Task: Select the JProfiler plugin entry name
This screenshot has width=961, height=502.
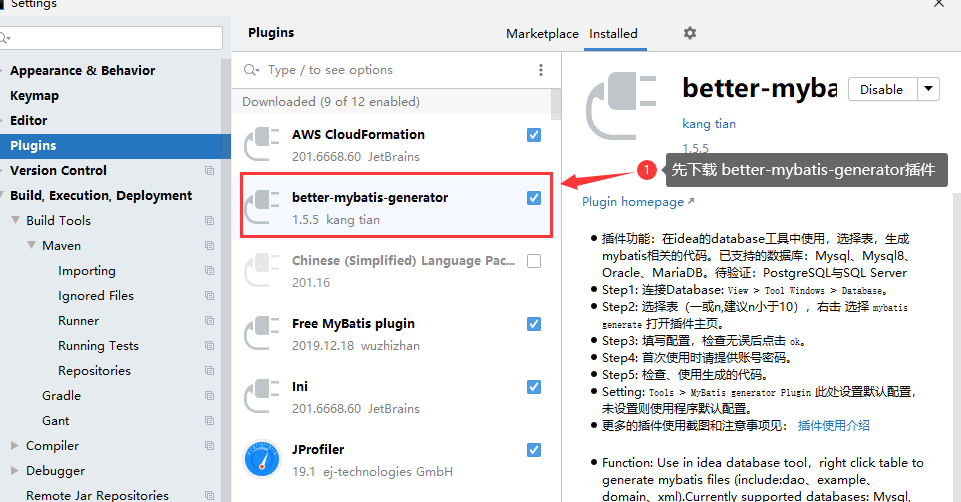Action: (x=318, y=449)
